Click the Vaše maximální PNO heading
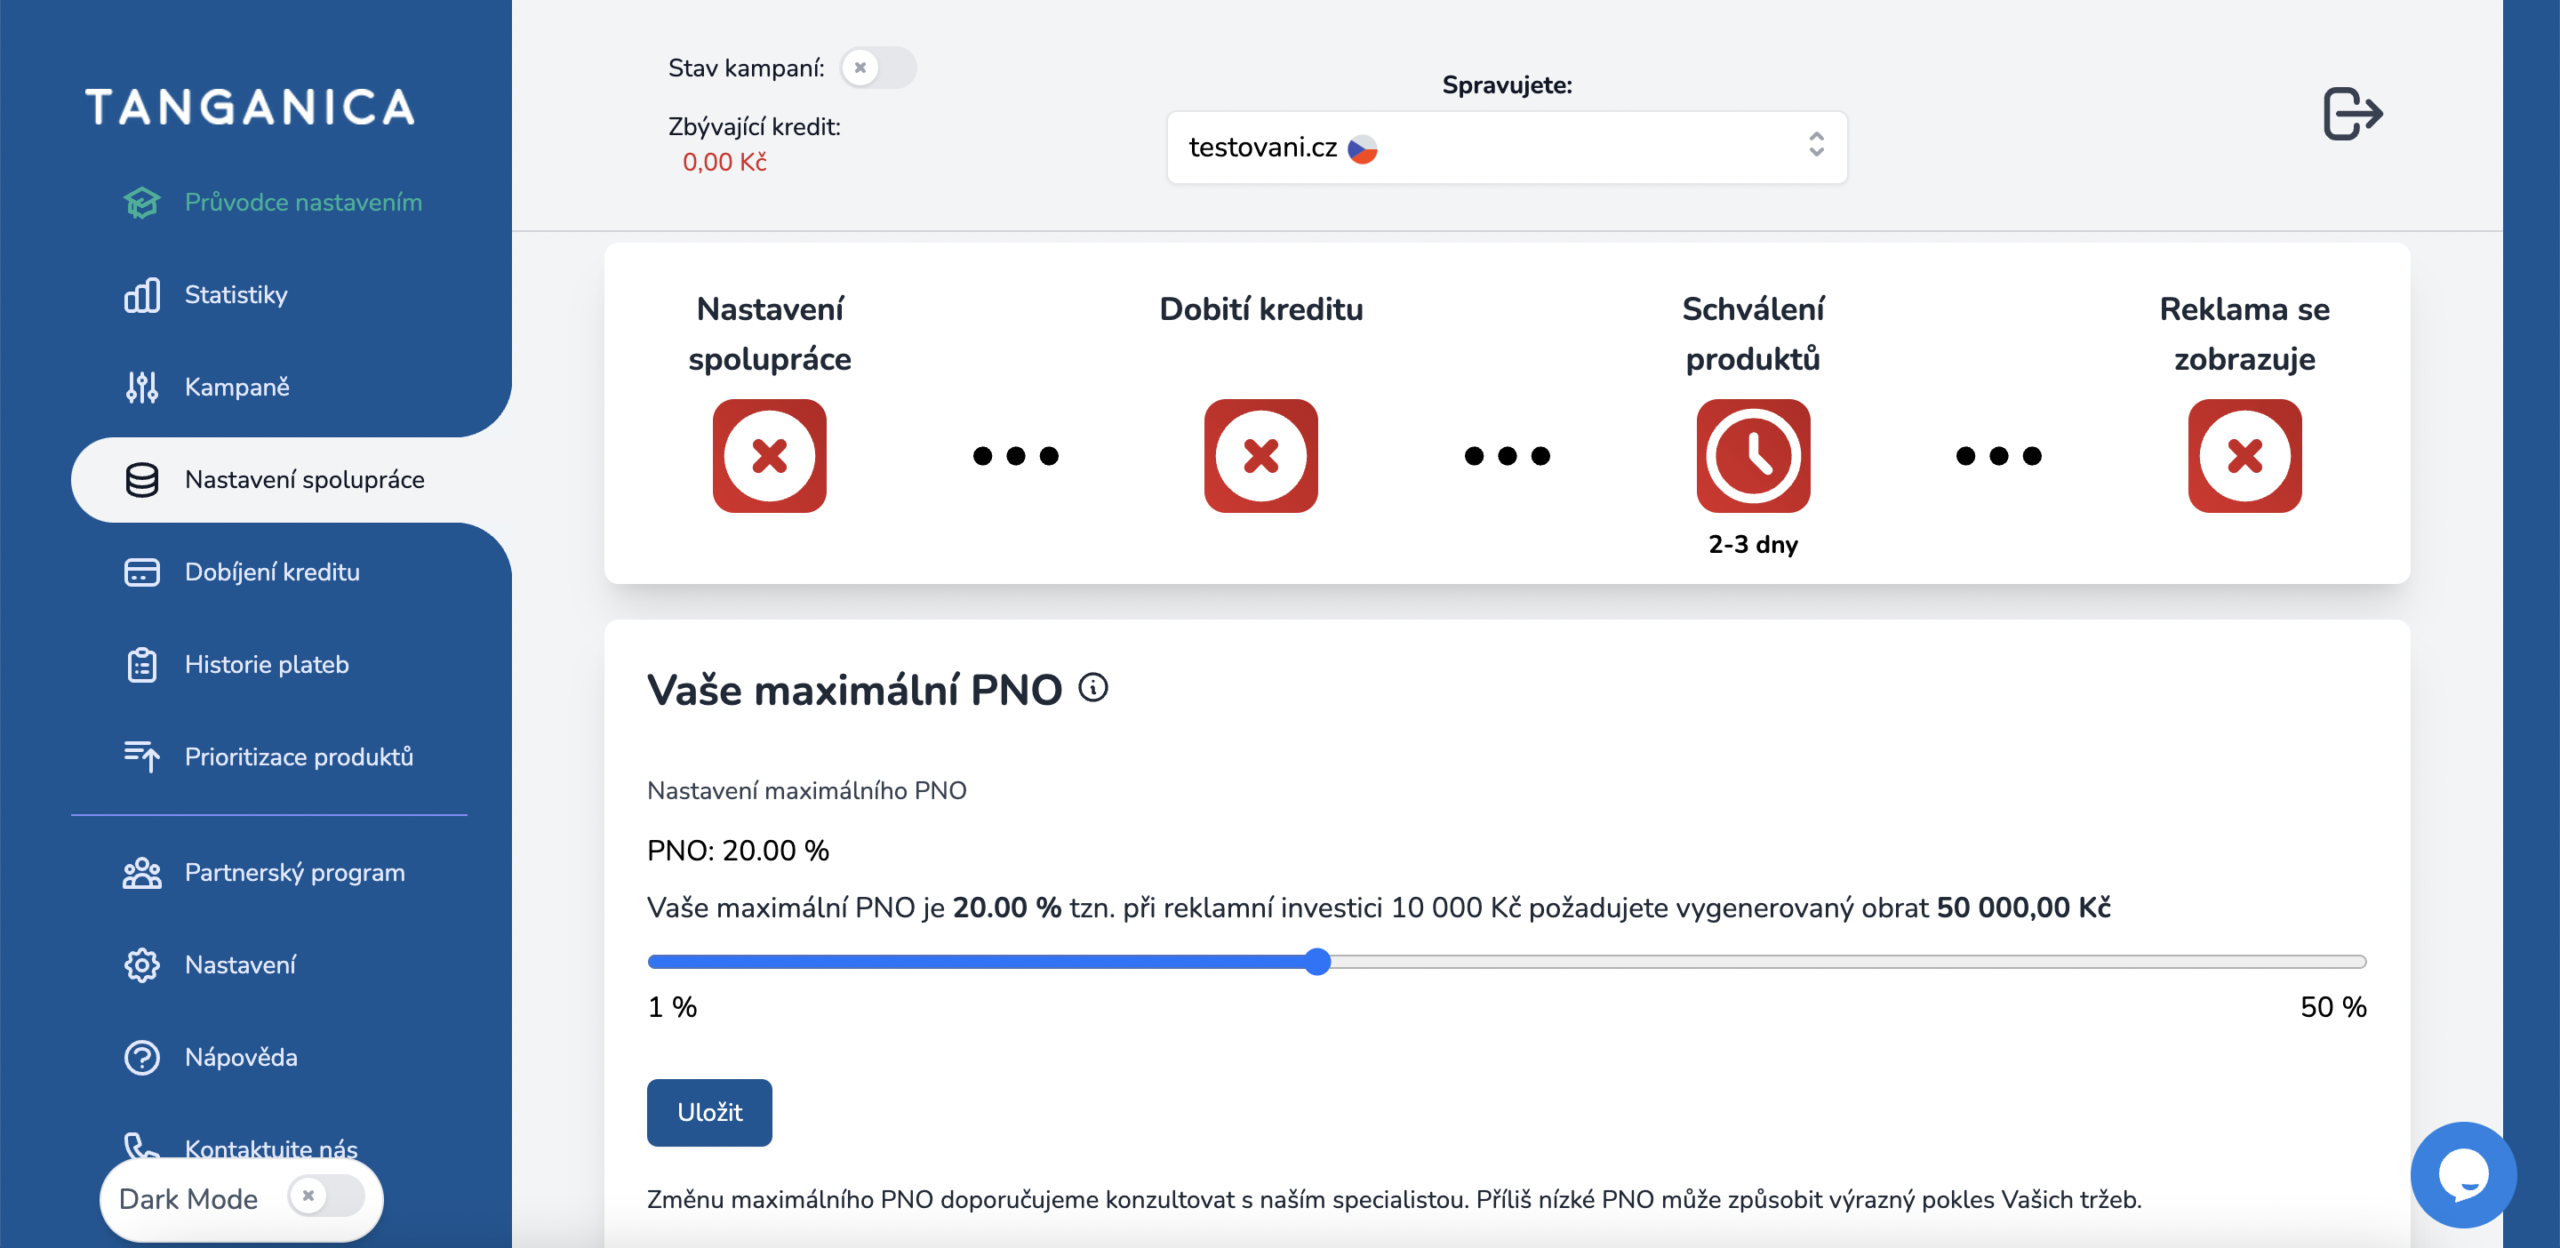 coord(854,690)
